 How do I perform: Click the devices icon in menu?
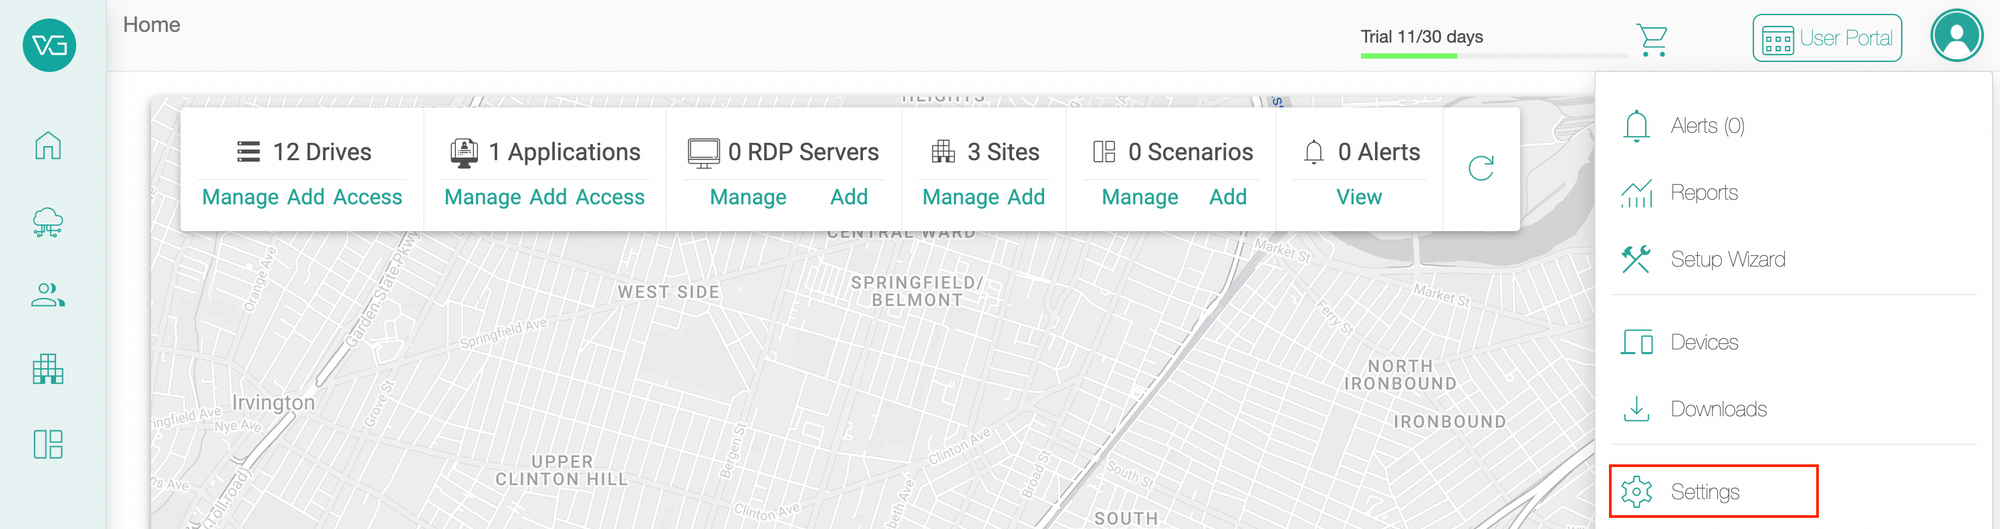1637,342
